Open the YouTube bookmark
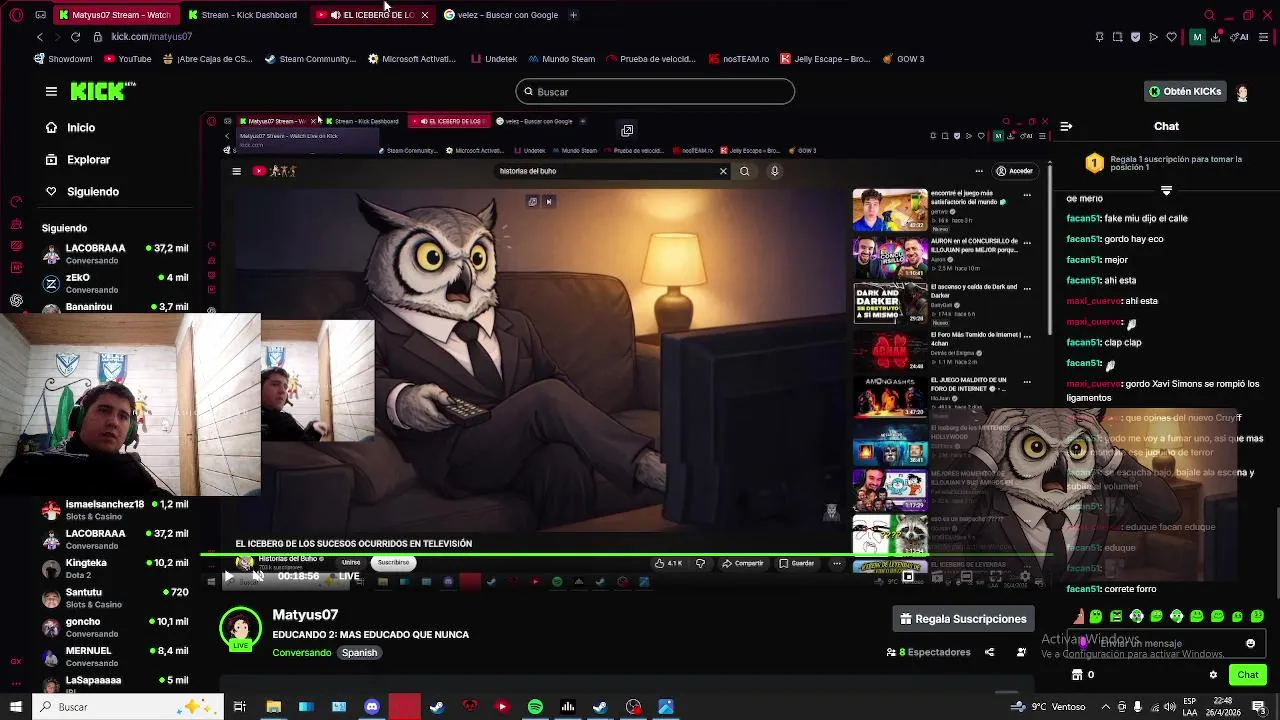The height and width of the screenshot is (720, 1280). (128, 59)
